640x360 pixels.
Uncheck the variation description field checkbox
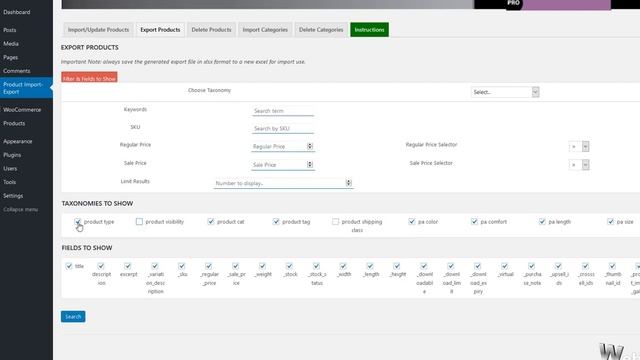click(x=155, y=266)
